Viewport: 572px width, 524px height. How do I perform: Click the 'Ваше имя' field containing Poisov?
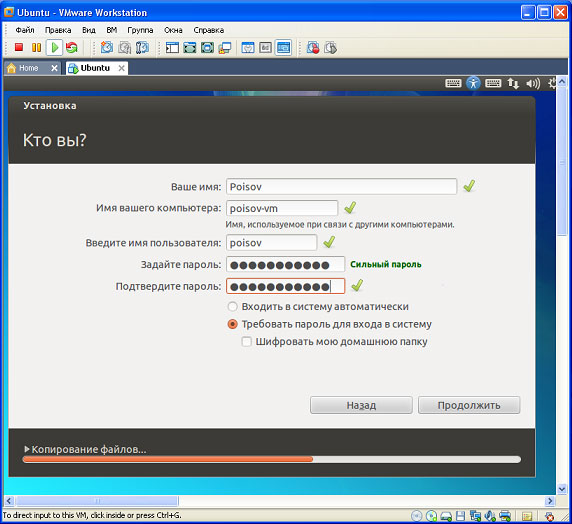[341, 186]
